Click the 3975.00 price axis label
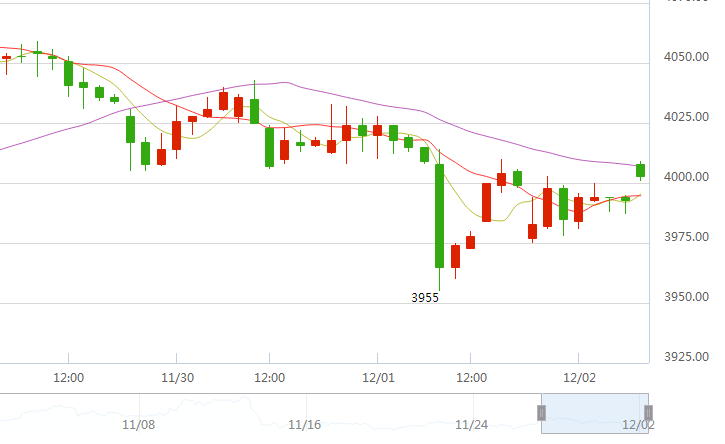The image size is (725, 444). (x=687, y=237)
